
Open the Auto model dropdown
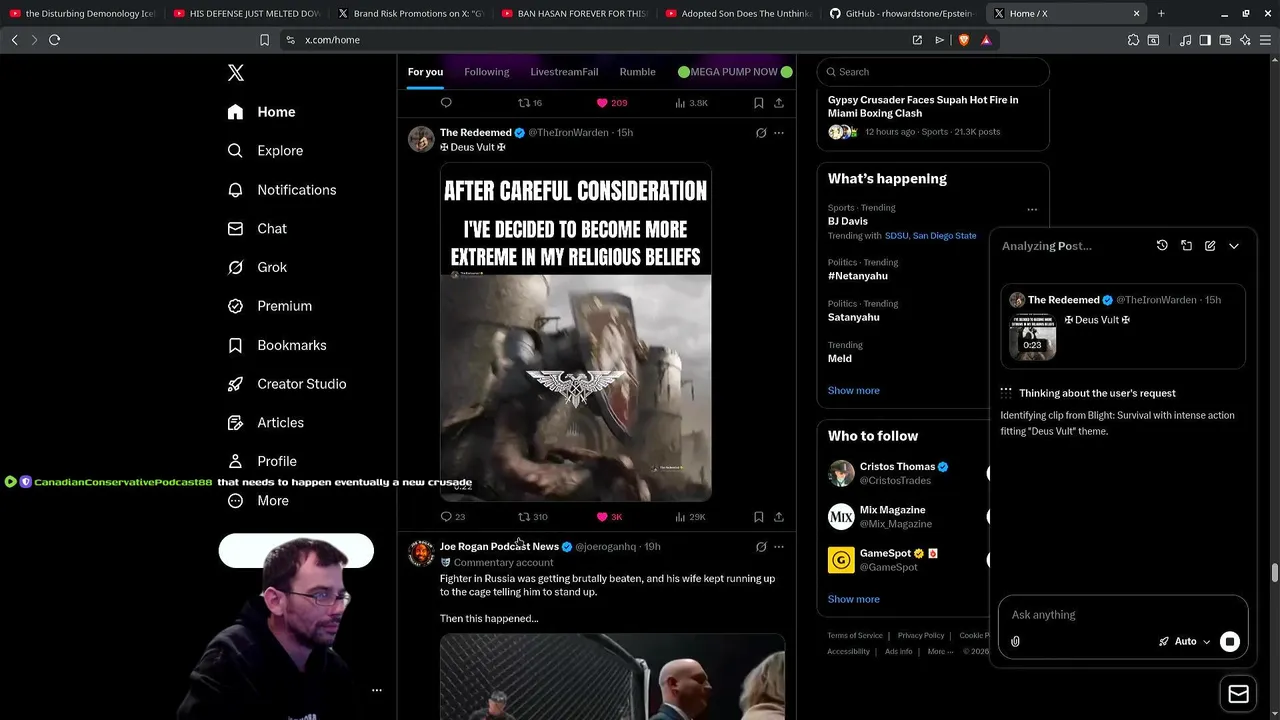[1185, 642]
